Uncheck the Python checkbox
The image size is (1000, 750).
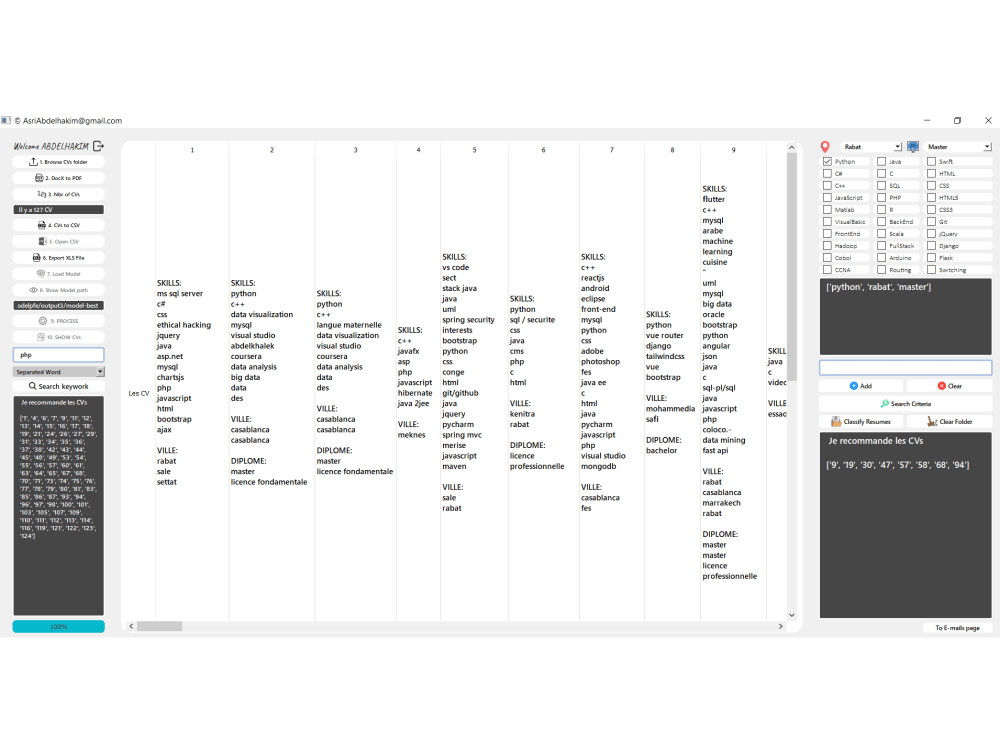tap(827, 162)
